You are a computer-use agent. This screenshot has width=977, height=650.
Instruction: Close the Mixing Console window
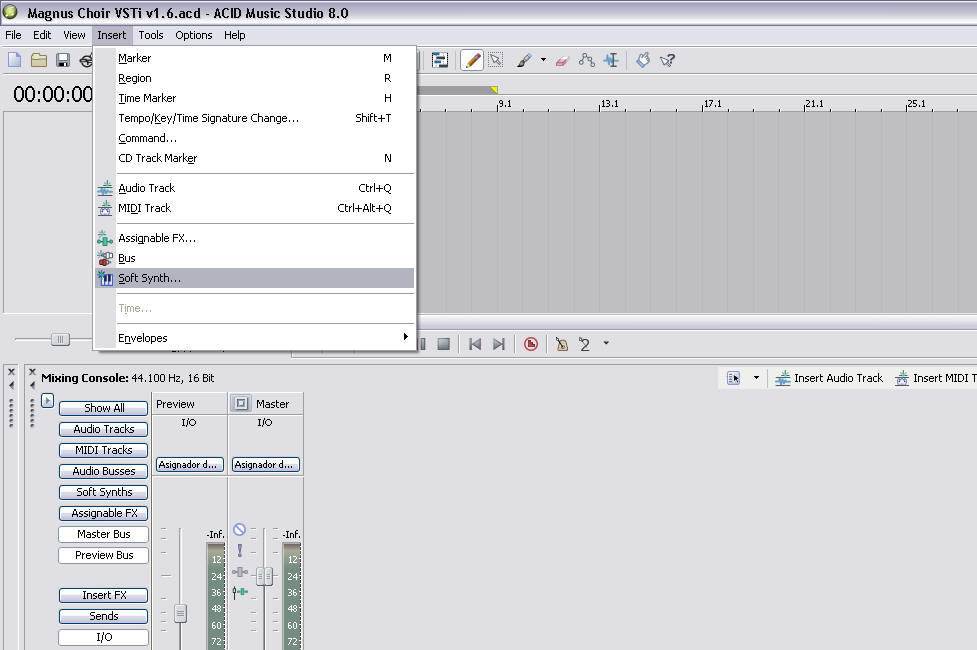pos(32,371)
